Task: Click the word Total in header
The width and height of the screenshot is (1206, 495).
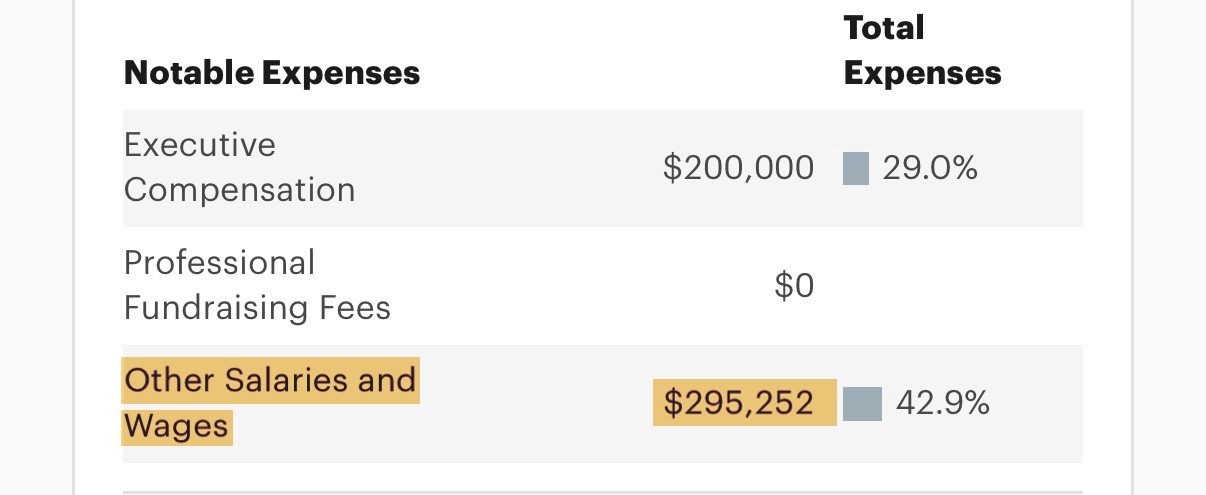Action: 884,27
